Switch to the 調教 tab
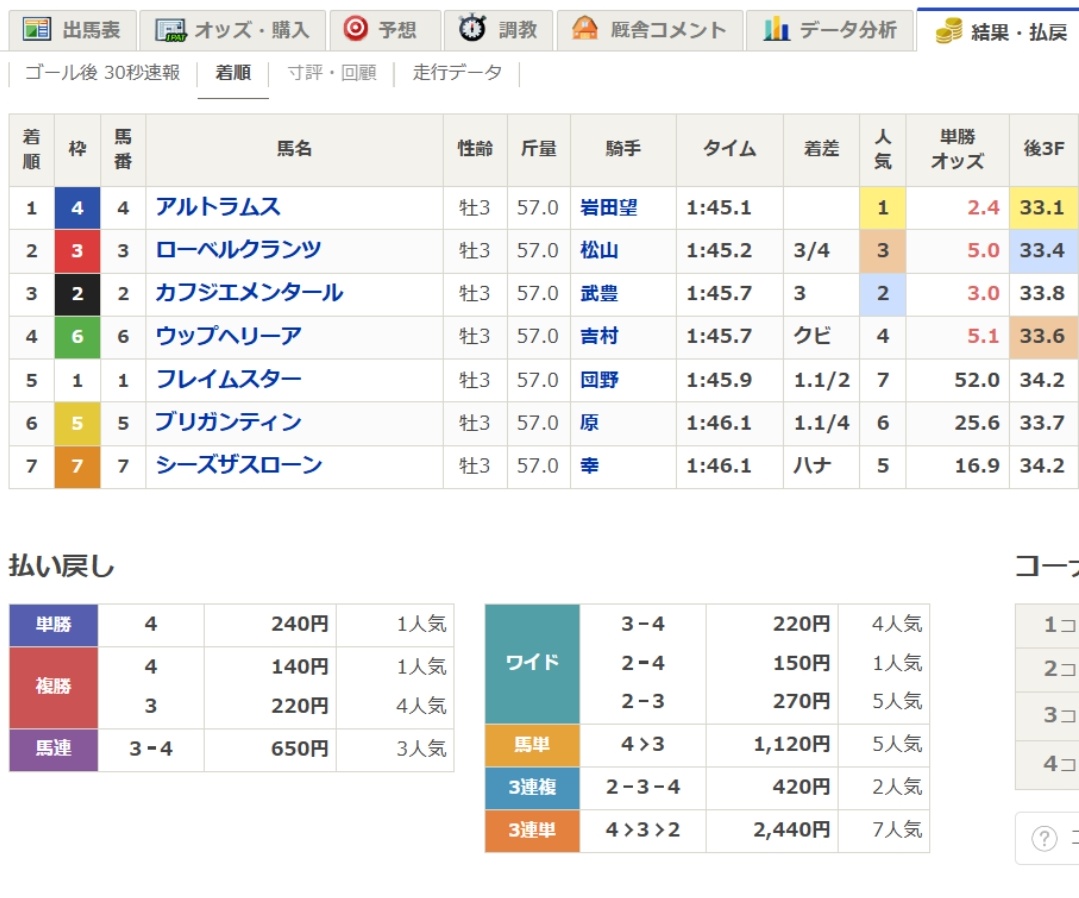Viewport: 1079px width, 898px height. click(x=498, y=30)
